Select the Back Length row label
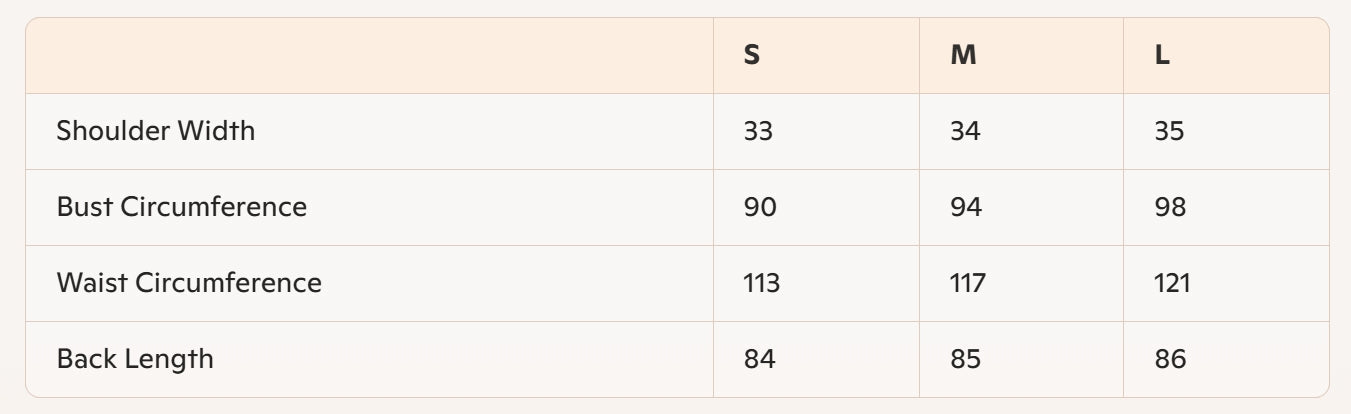 point(135,359)
